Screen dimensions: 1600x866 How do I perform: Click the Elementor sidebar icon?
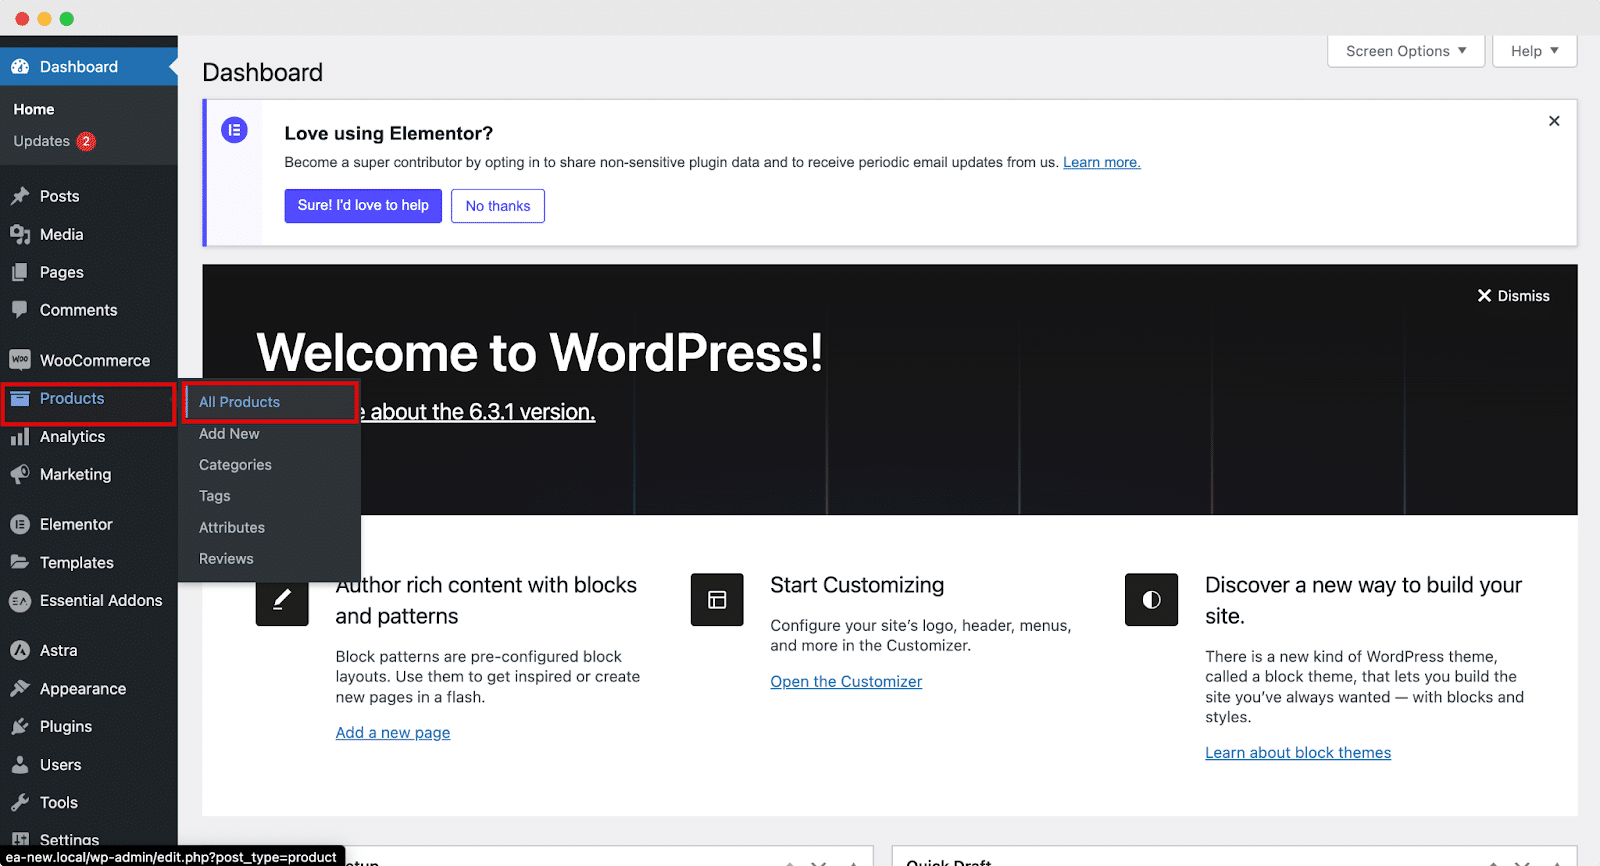20,524
